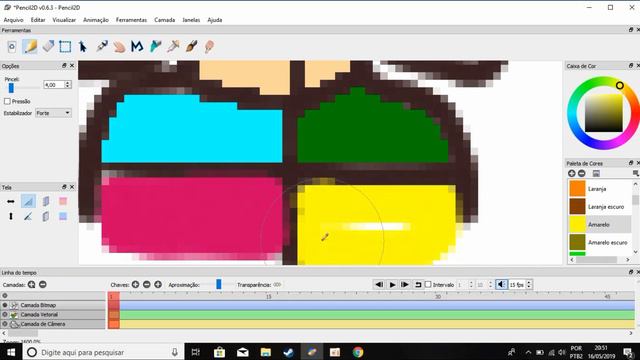This screenshot has width=640, height=360.
Task: Click the Pincel size slider handle
Action: point(11,87)
